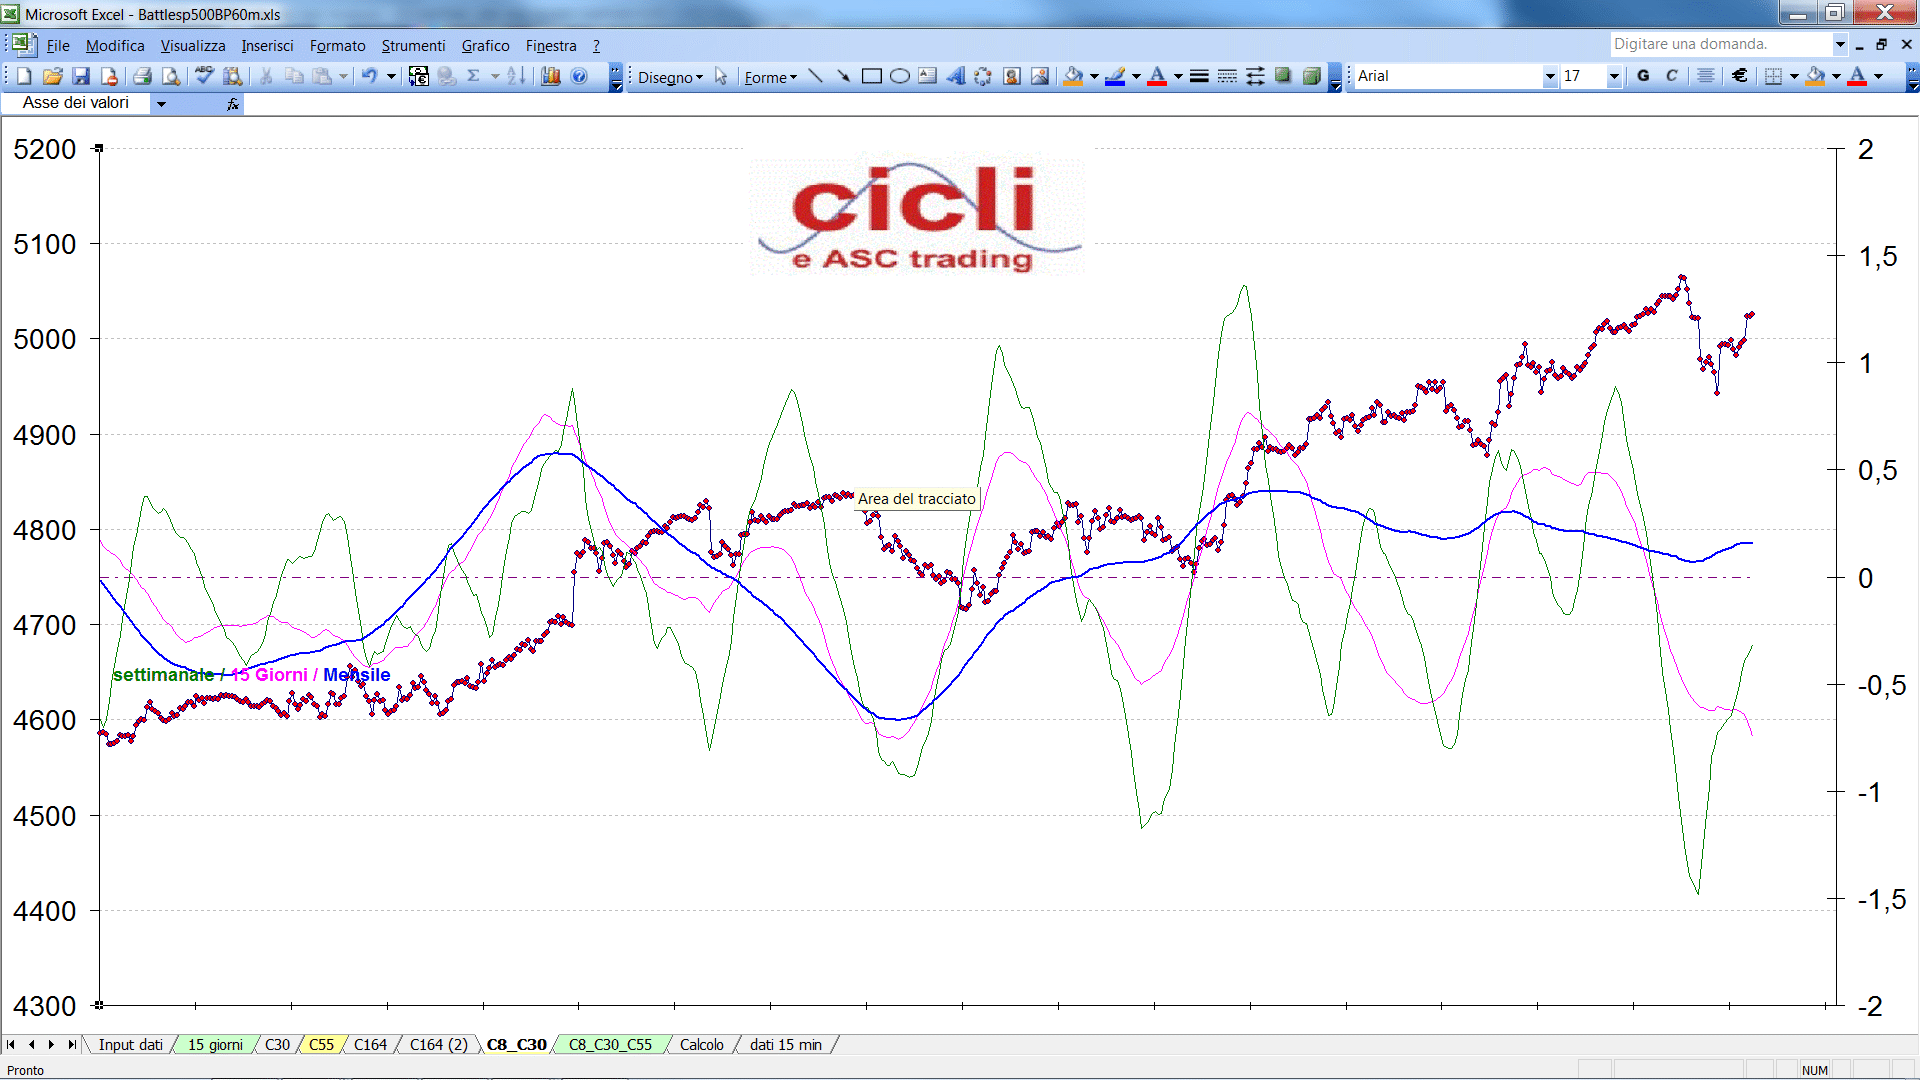
Task: Switch to the C8_C30_C55 sheet tab
Action: click(610, 1045)
